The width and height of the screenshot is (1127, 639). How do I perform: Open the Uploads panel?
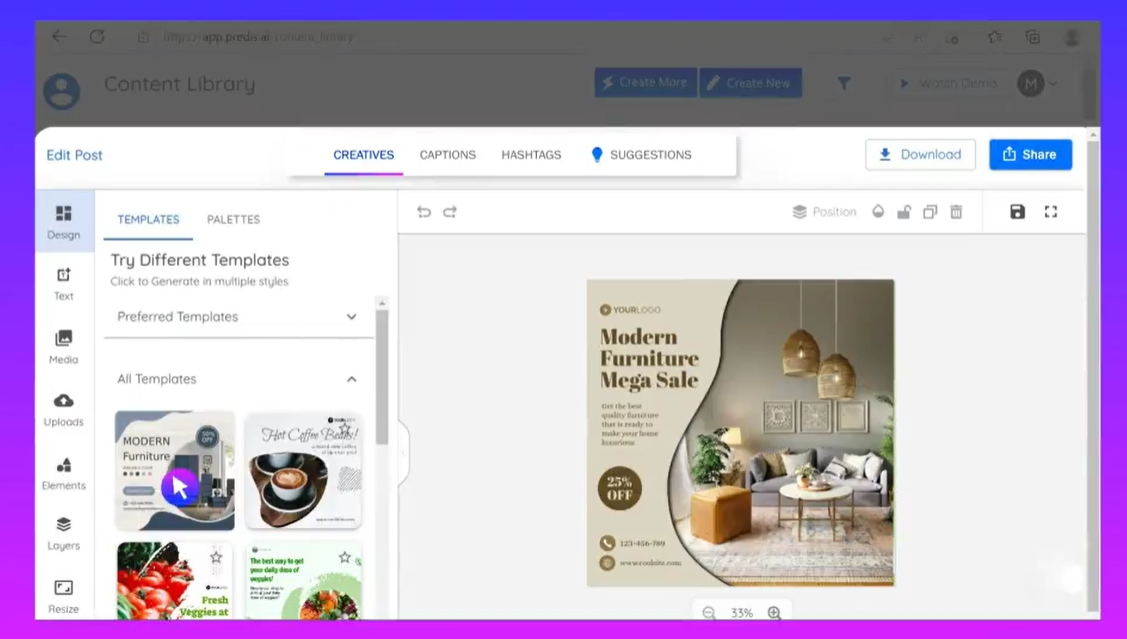click(x=63, y=409)
